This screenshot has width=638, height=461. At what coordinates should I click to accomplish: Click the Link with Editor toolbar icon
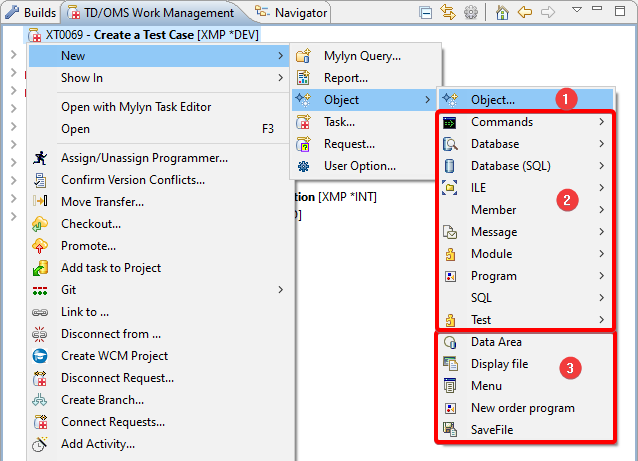click(448, 13)
